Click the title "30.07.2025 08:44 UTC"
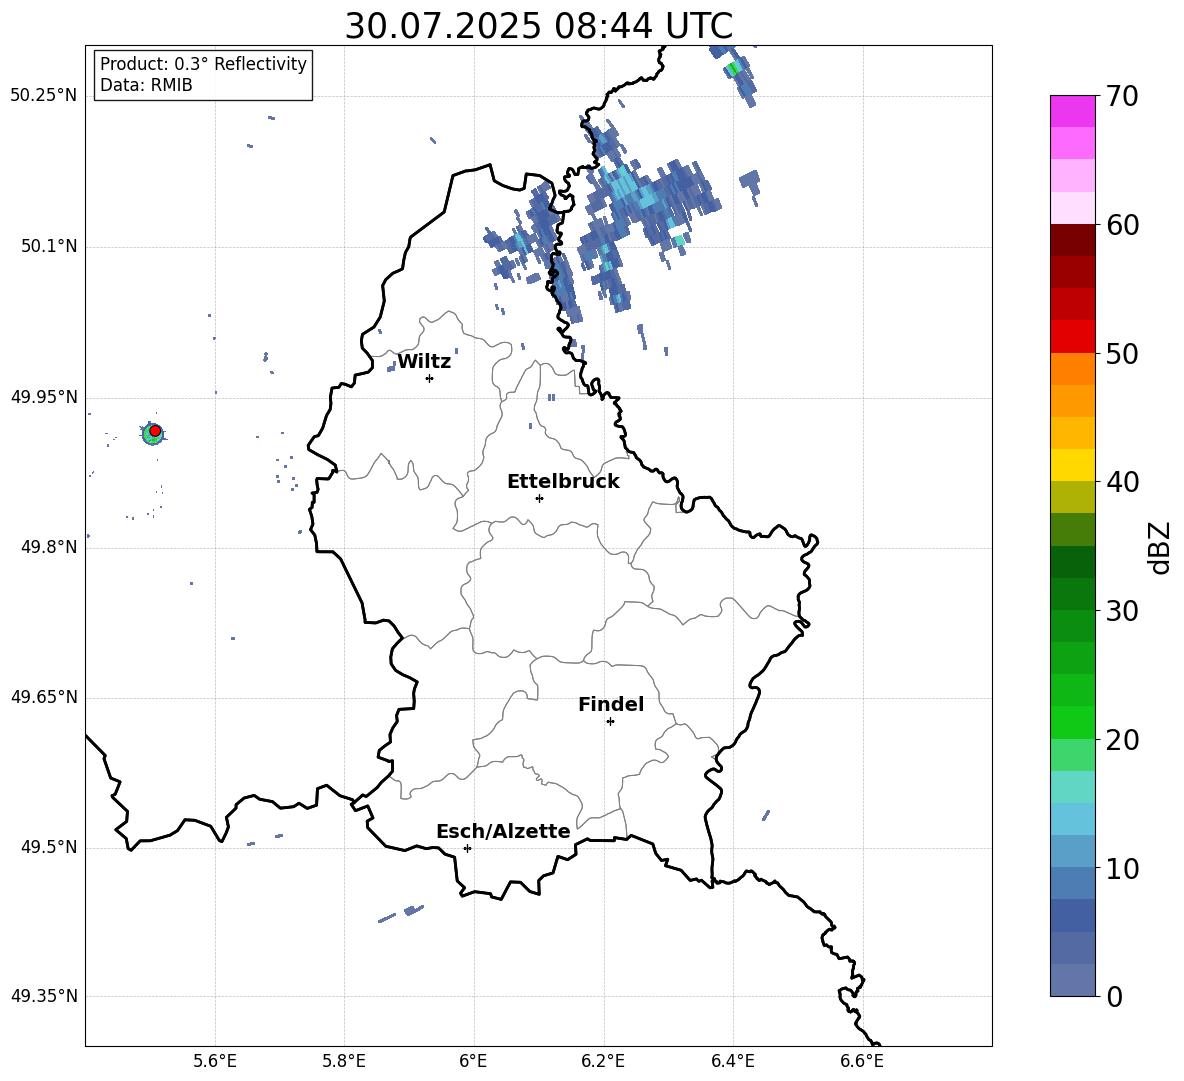1184x1081 pixels. pyautogui.click(x=538, y=26)
